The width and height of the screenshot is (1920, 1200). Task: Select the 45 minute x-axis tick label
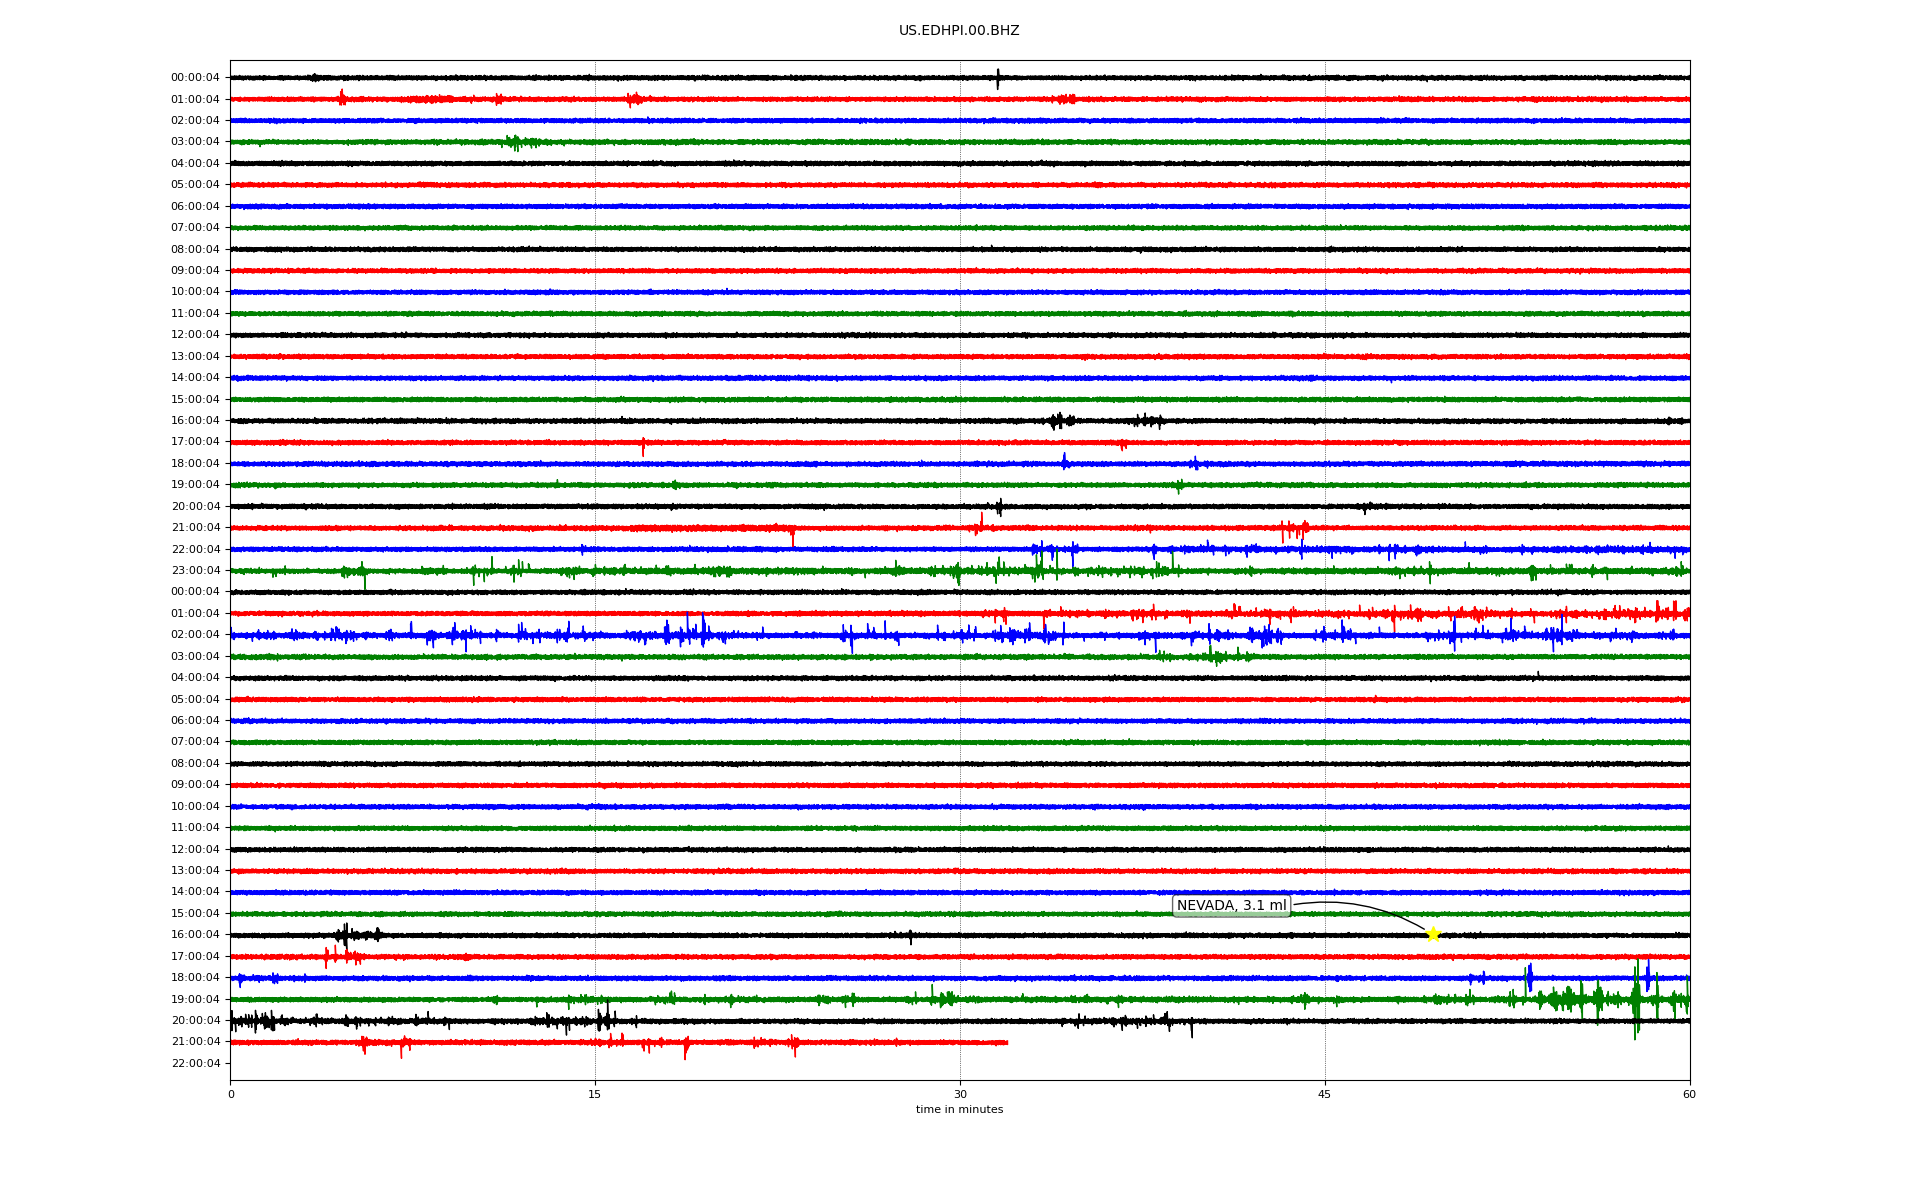tap(1324, 1094)
